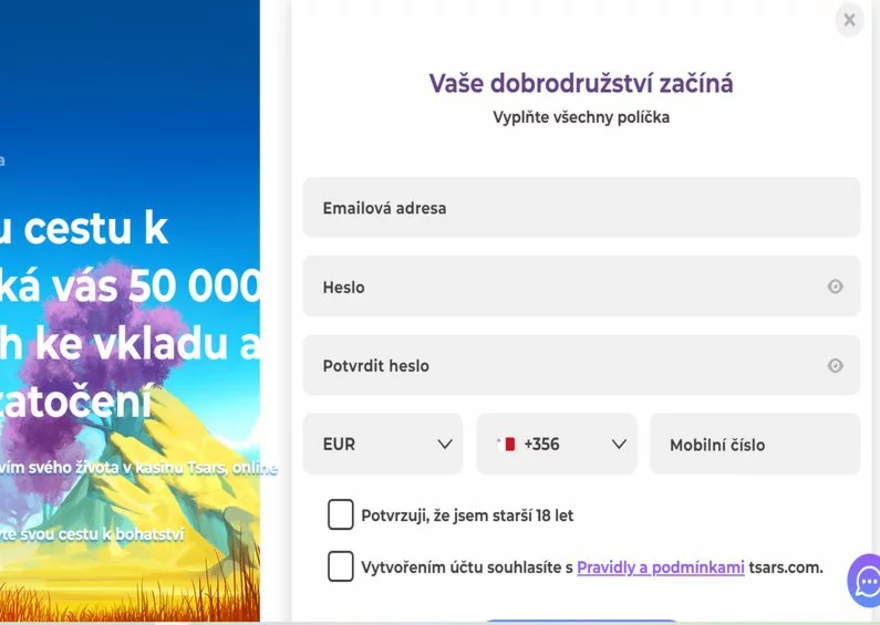
Task: Focus the Emailová adresa field
Action: pos(580,208)
